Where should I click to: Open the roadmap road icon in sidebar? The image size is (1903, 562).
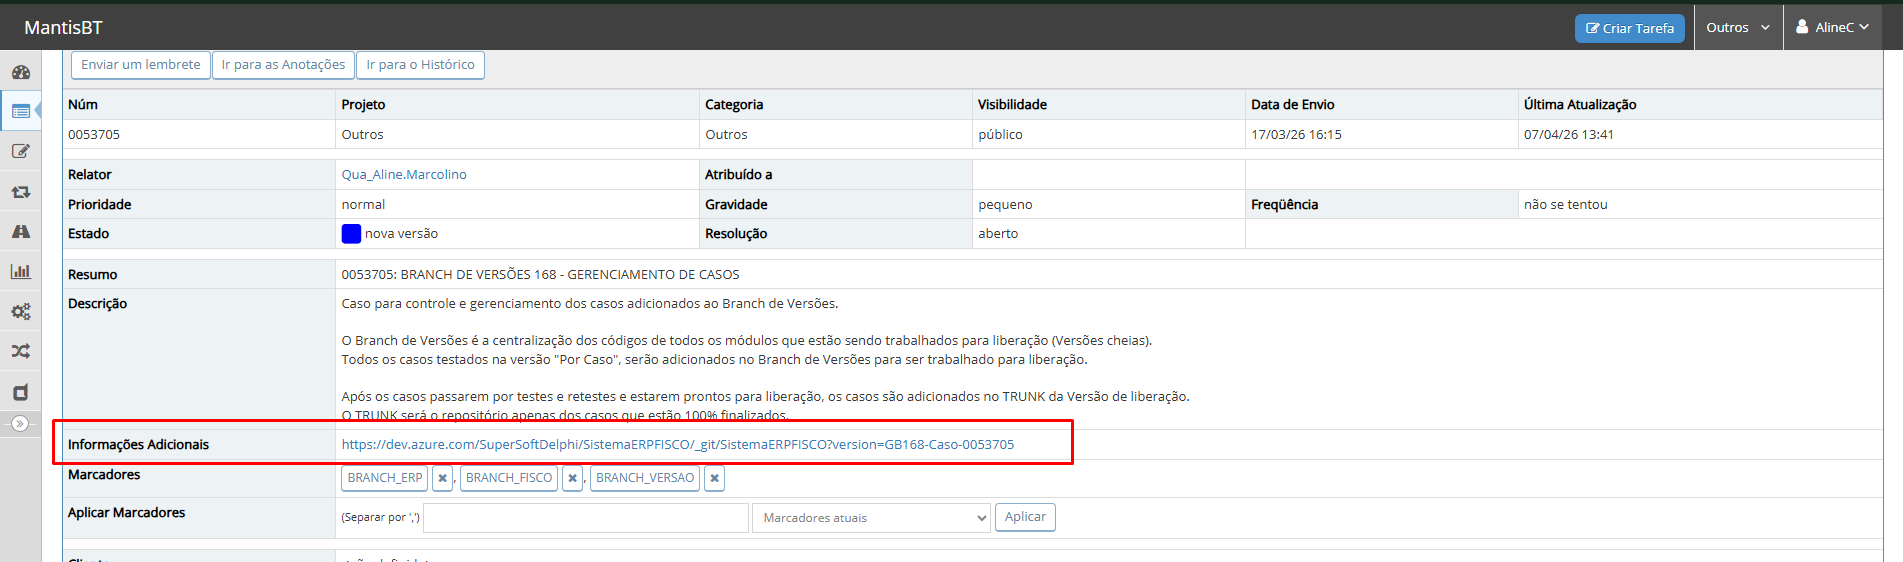[x=20, y=232]
